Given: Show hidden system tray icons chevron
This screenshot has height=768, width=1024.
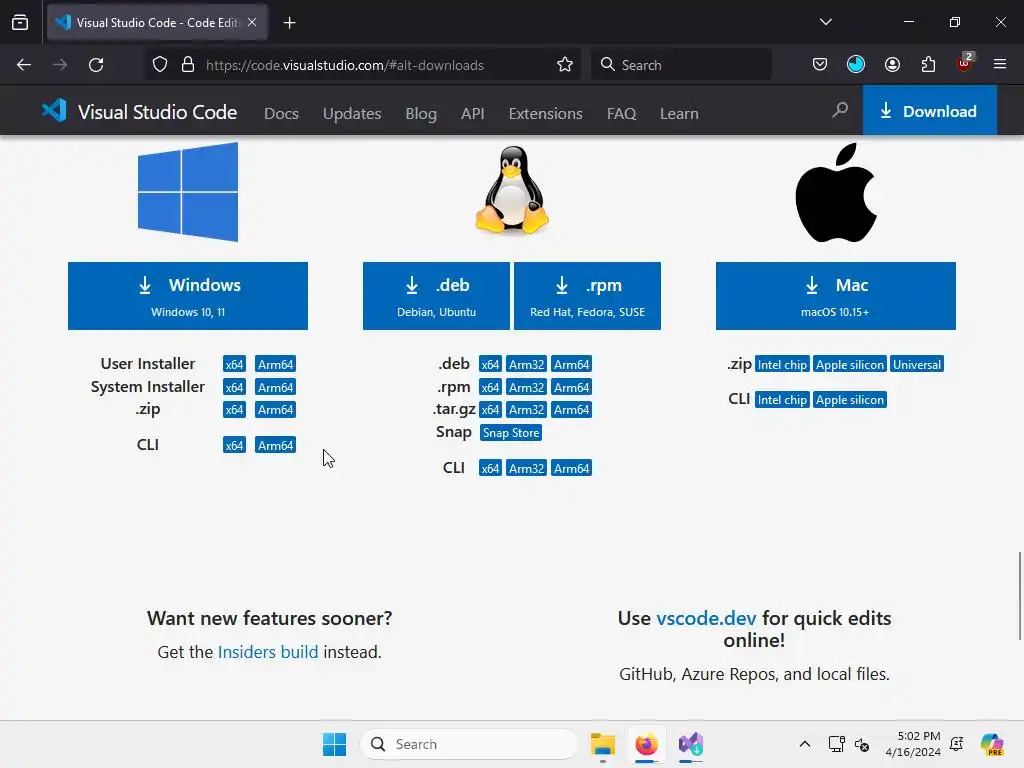Looking at the screenshot, I should pyautogui.click(x=805, y=744).
